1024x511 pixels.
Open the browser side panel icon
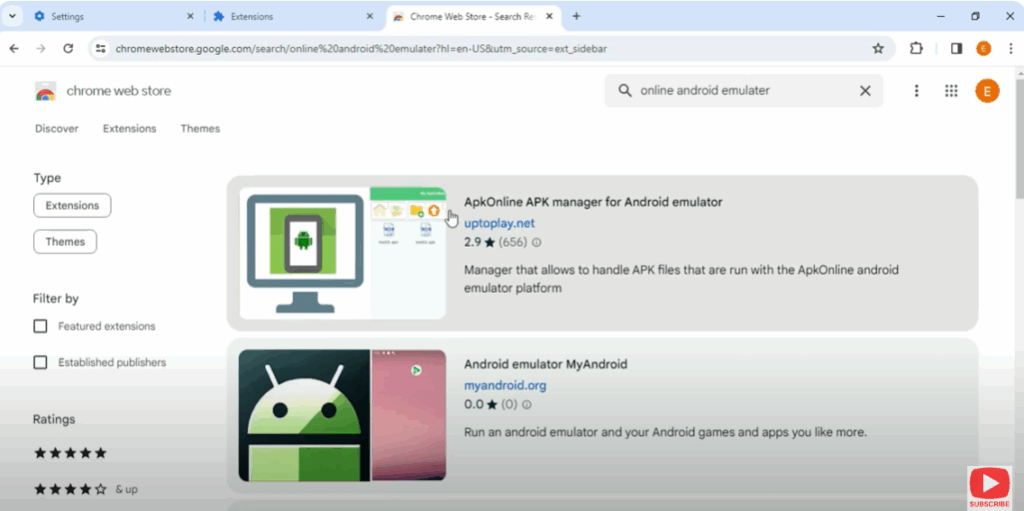(x=956, y=48)
